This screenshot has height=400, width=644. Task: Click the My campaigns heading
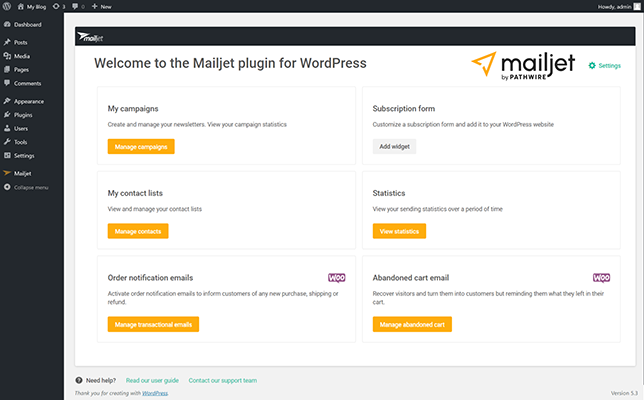133,108
